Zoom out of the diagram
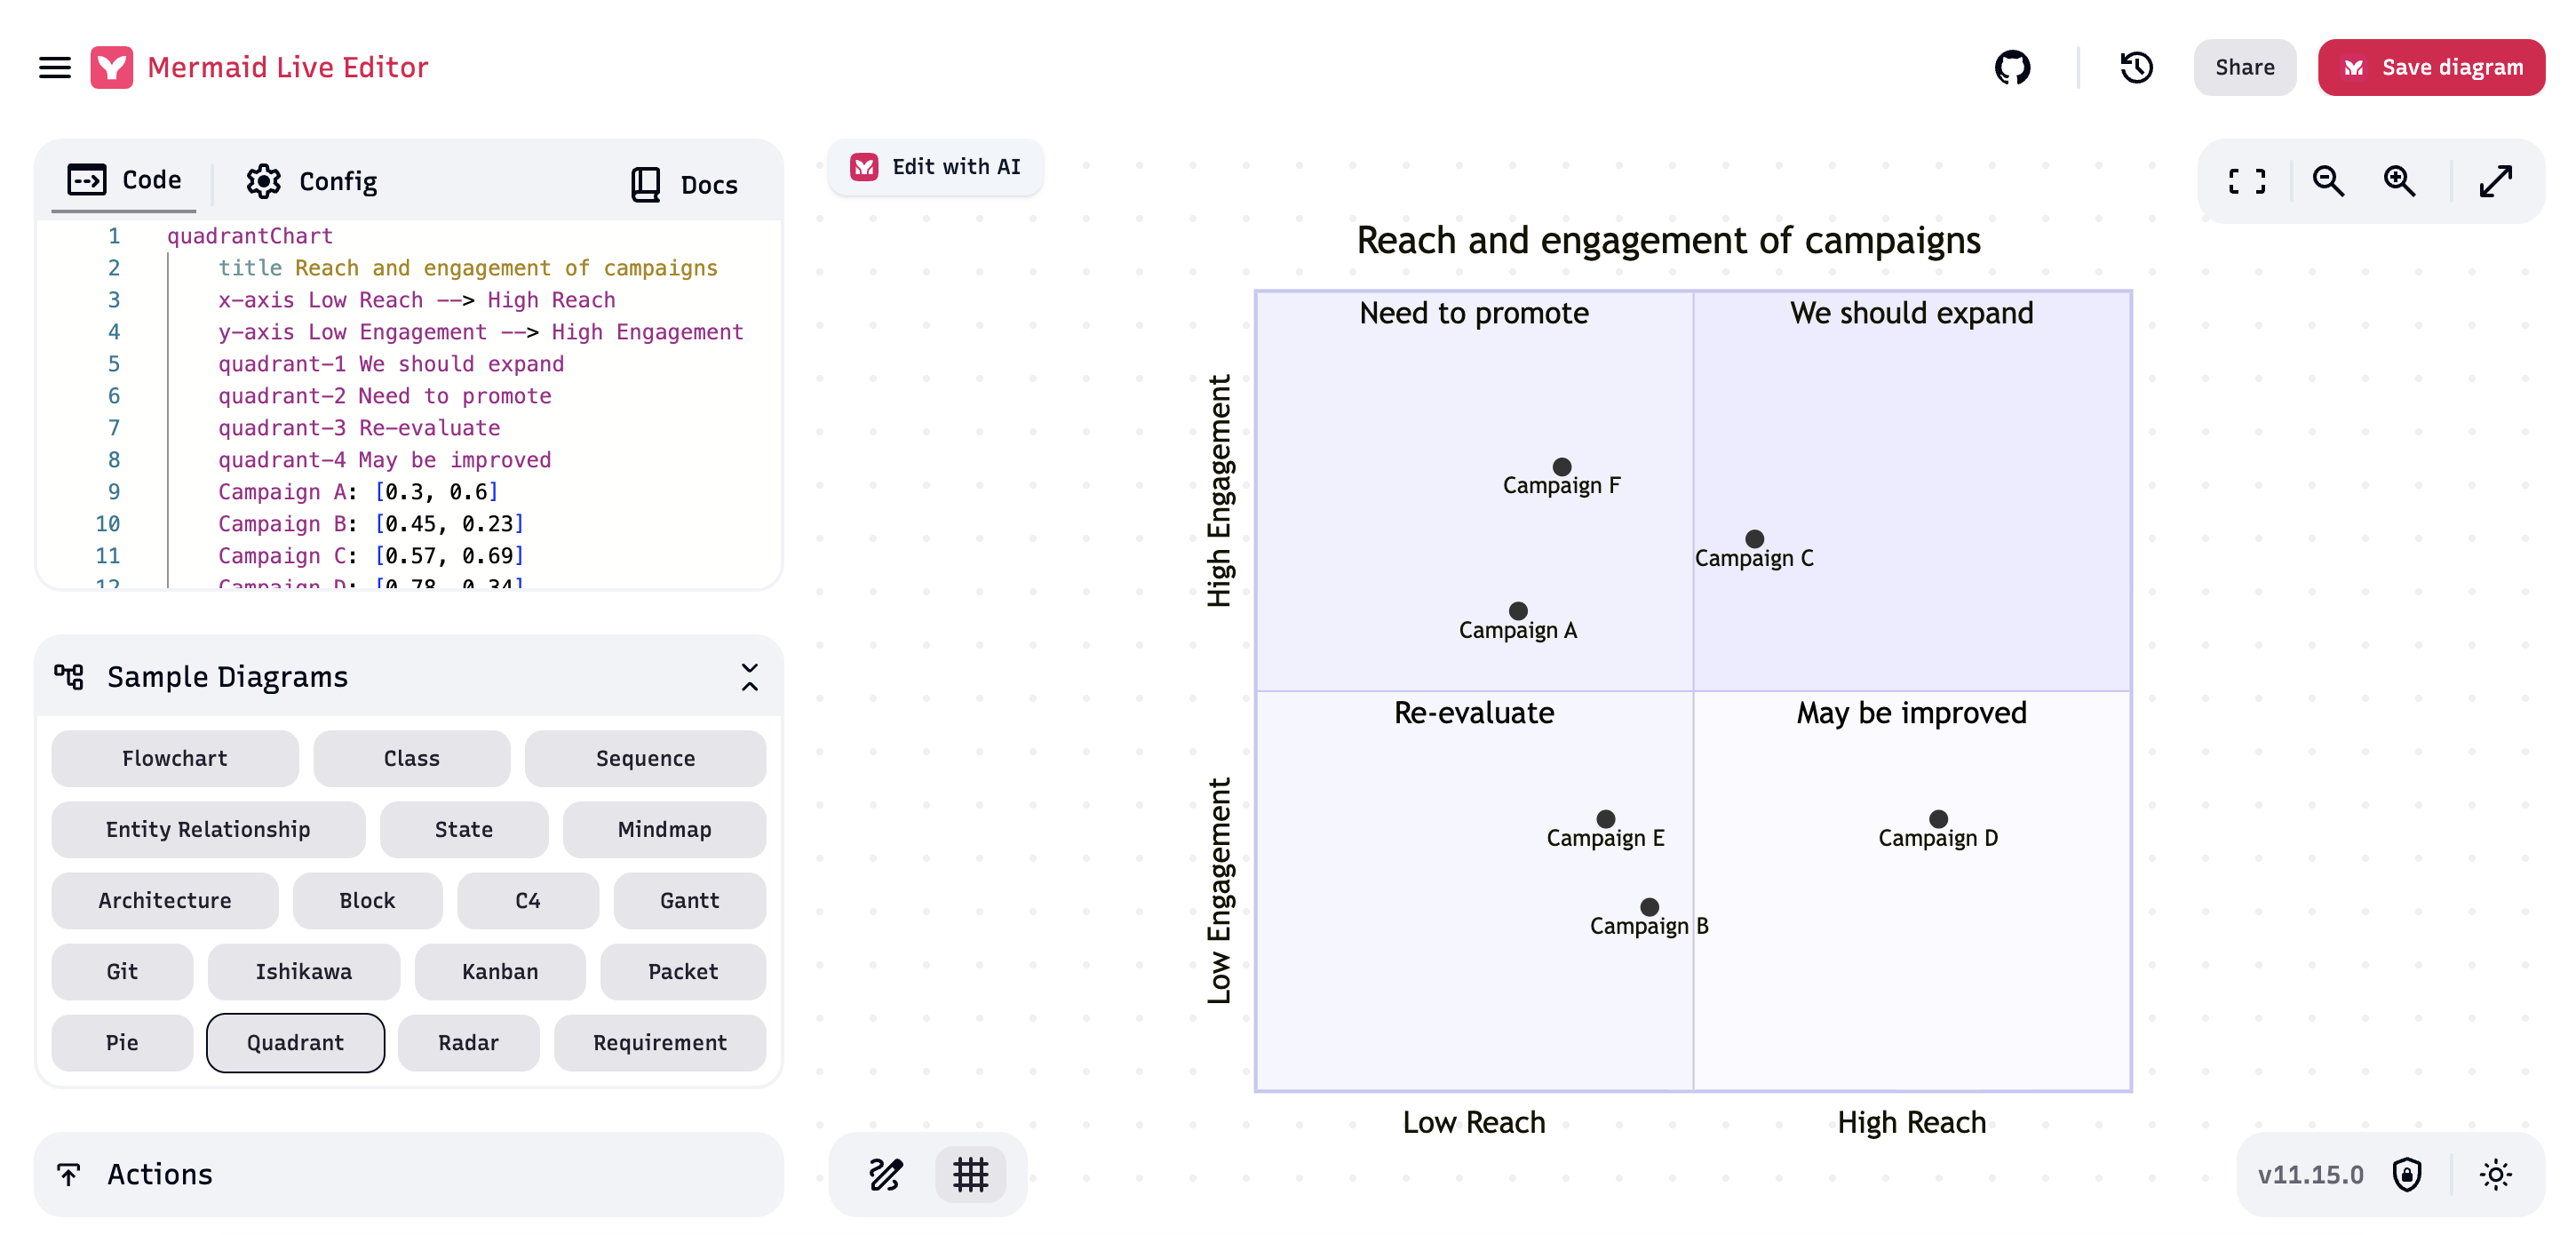Viewport: 2576px width, 1235px height. pyautogui.click(x=2328, y=181)
